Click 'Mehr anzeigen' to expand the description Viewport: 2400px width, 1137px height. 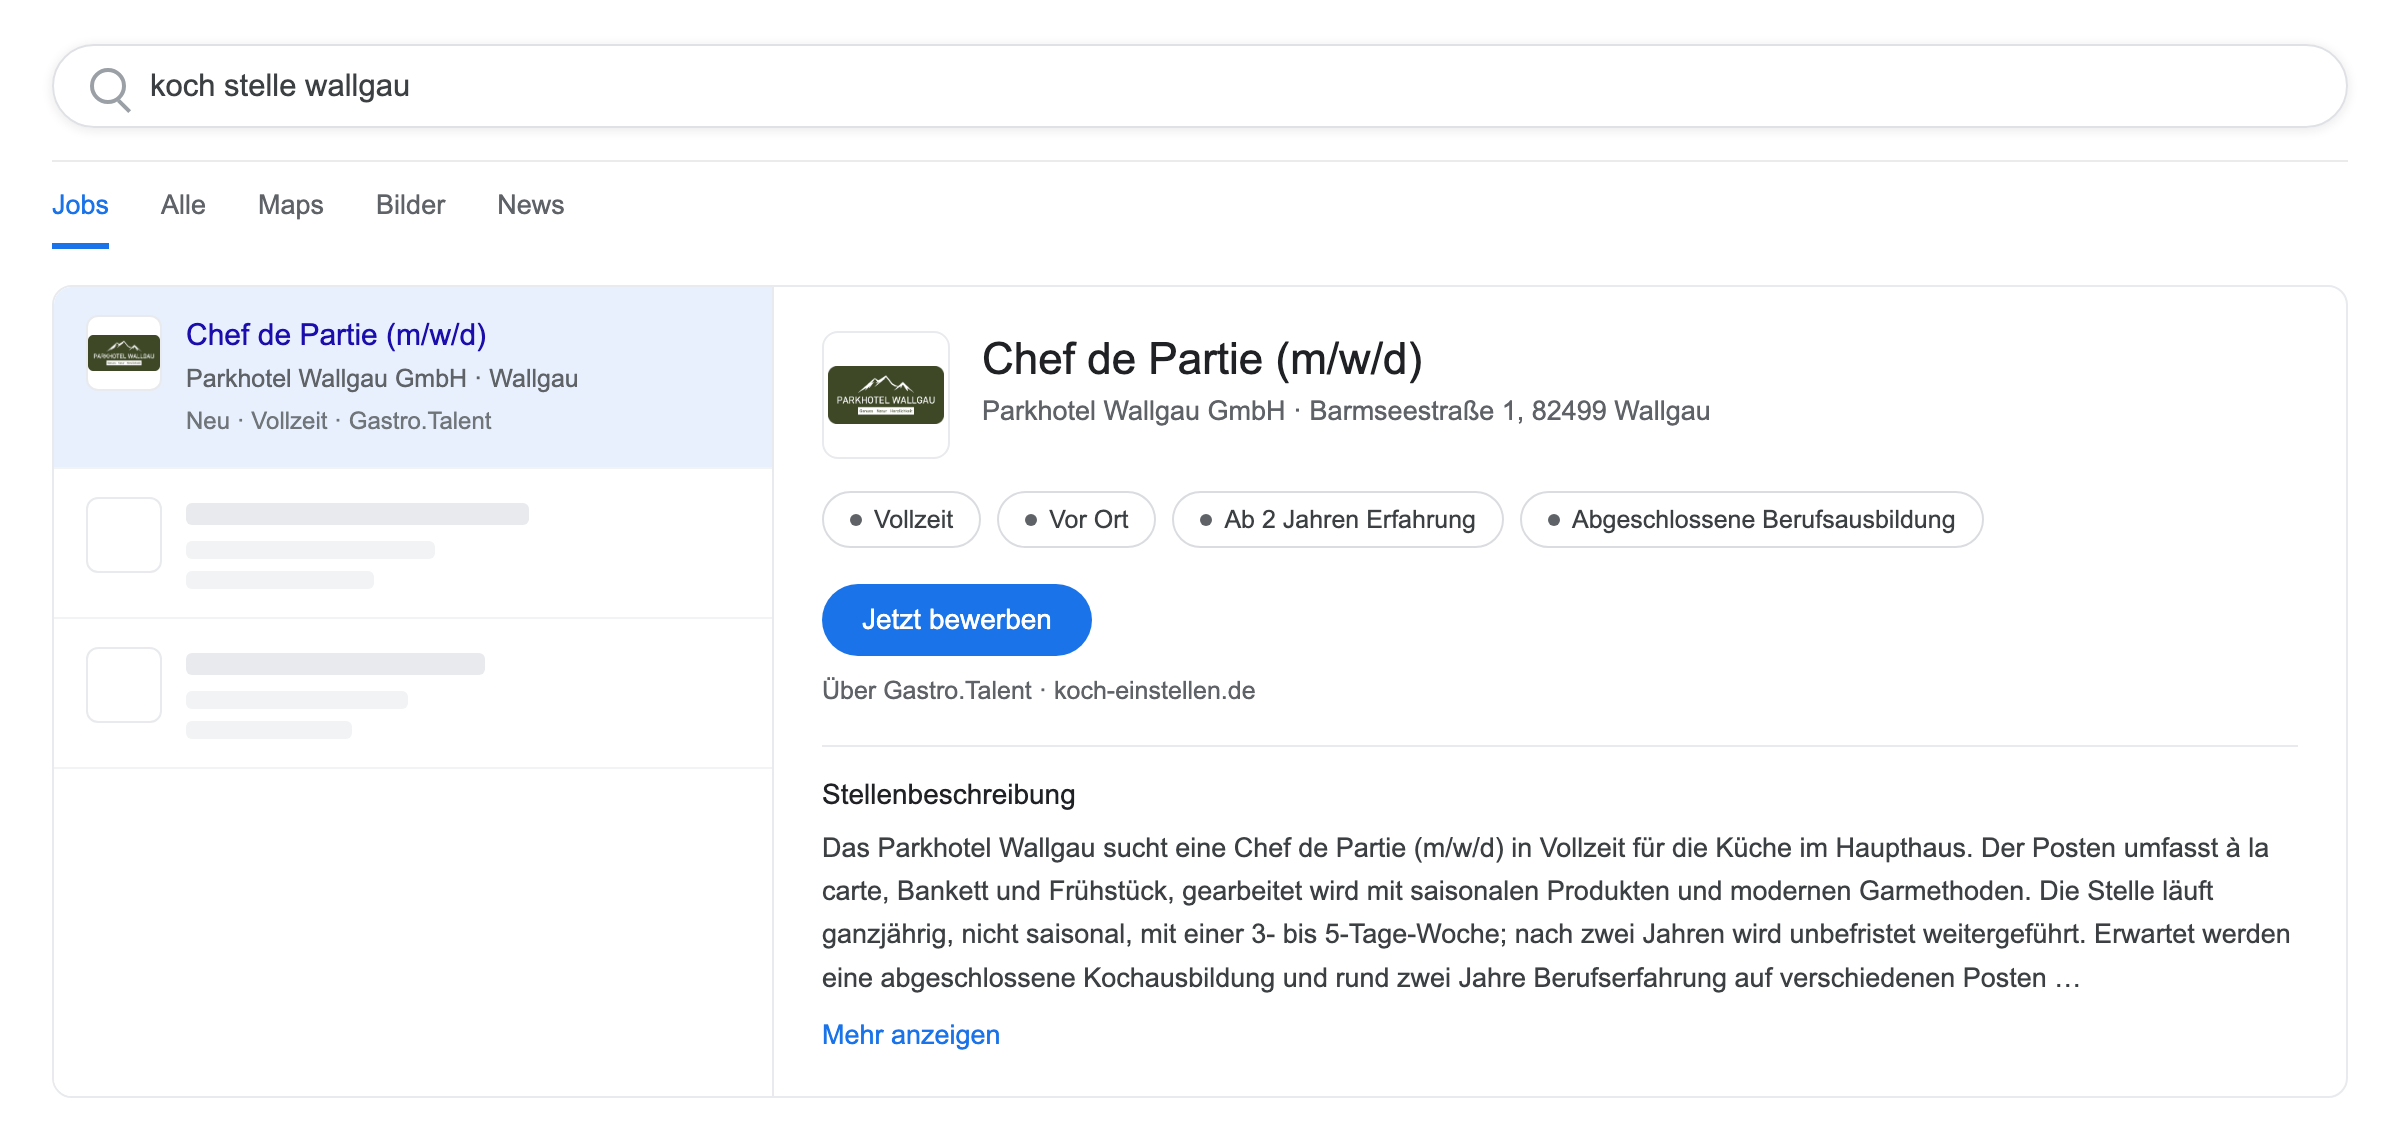[911, 1034]
